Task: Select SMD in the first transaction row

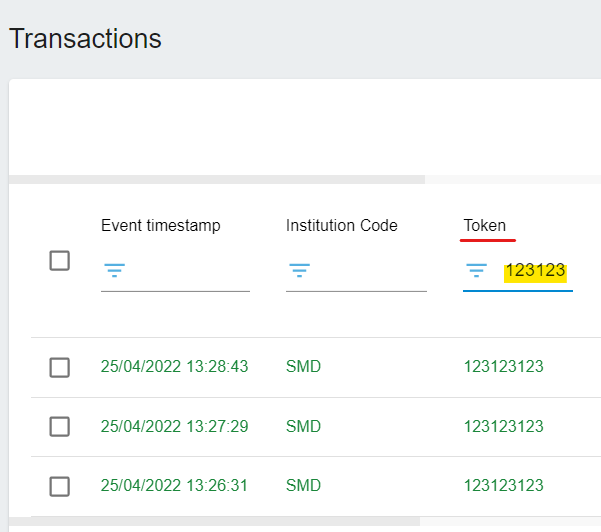Action: point(303,366)
